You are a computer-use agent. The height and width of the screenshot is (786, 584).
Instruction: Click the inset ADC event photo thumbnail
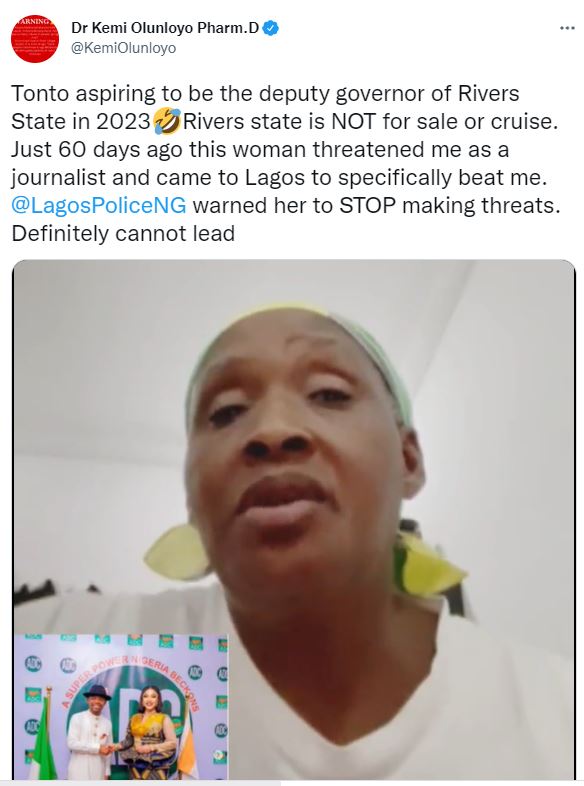click(120, 706)
